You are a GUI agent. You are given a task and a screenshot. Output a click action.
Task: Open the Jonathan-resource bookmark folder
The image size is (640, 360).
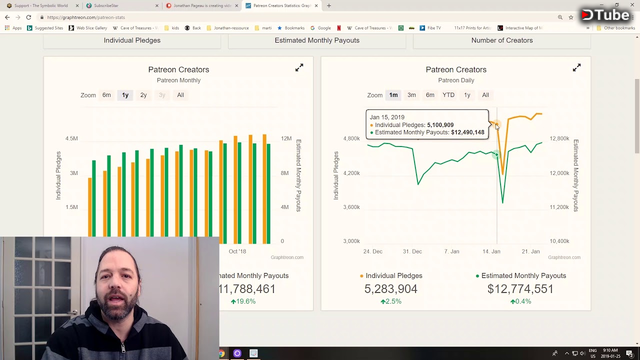tap(228, 28)
